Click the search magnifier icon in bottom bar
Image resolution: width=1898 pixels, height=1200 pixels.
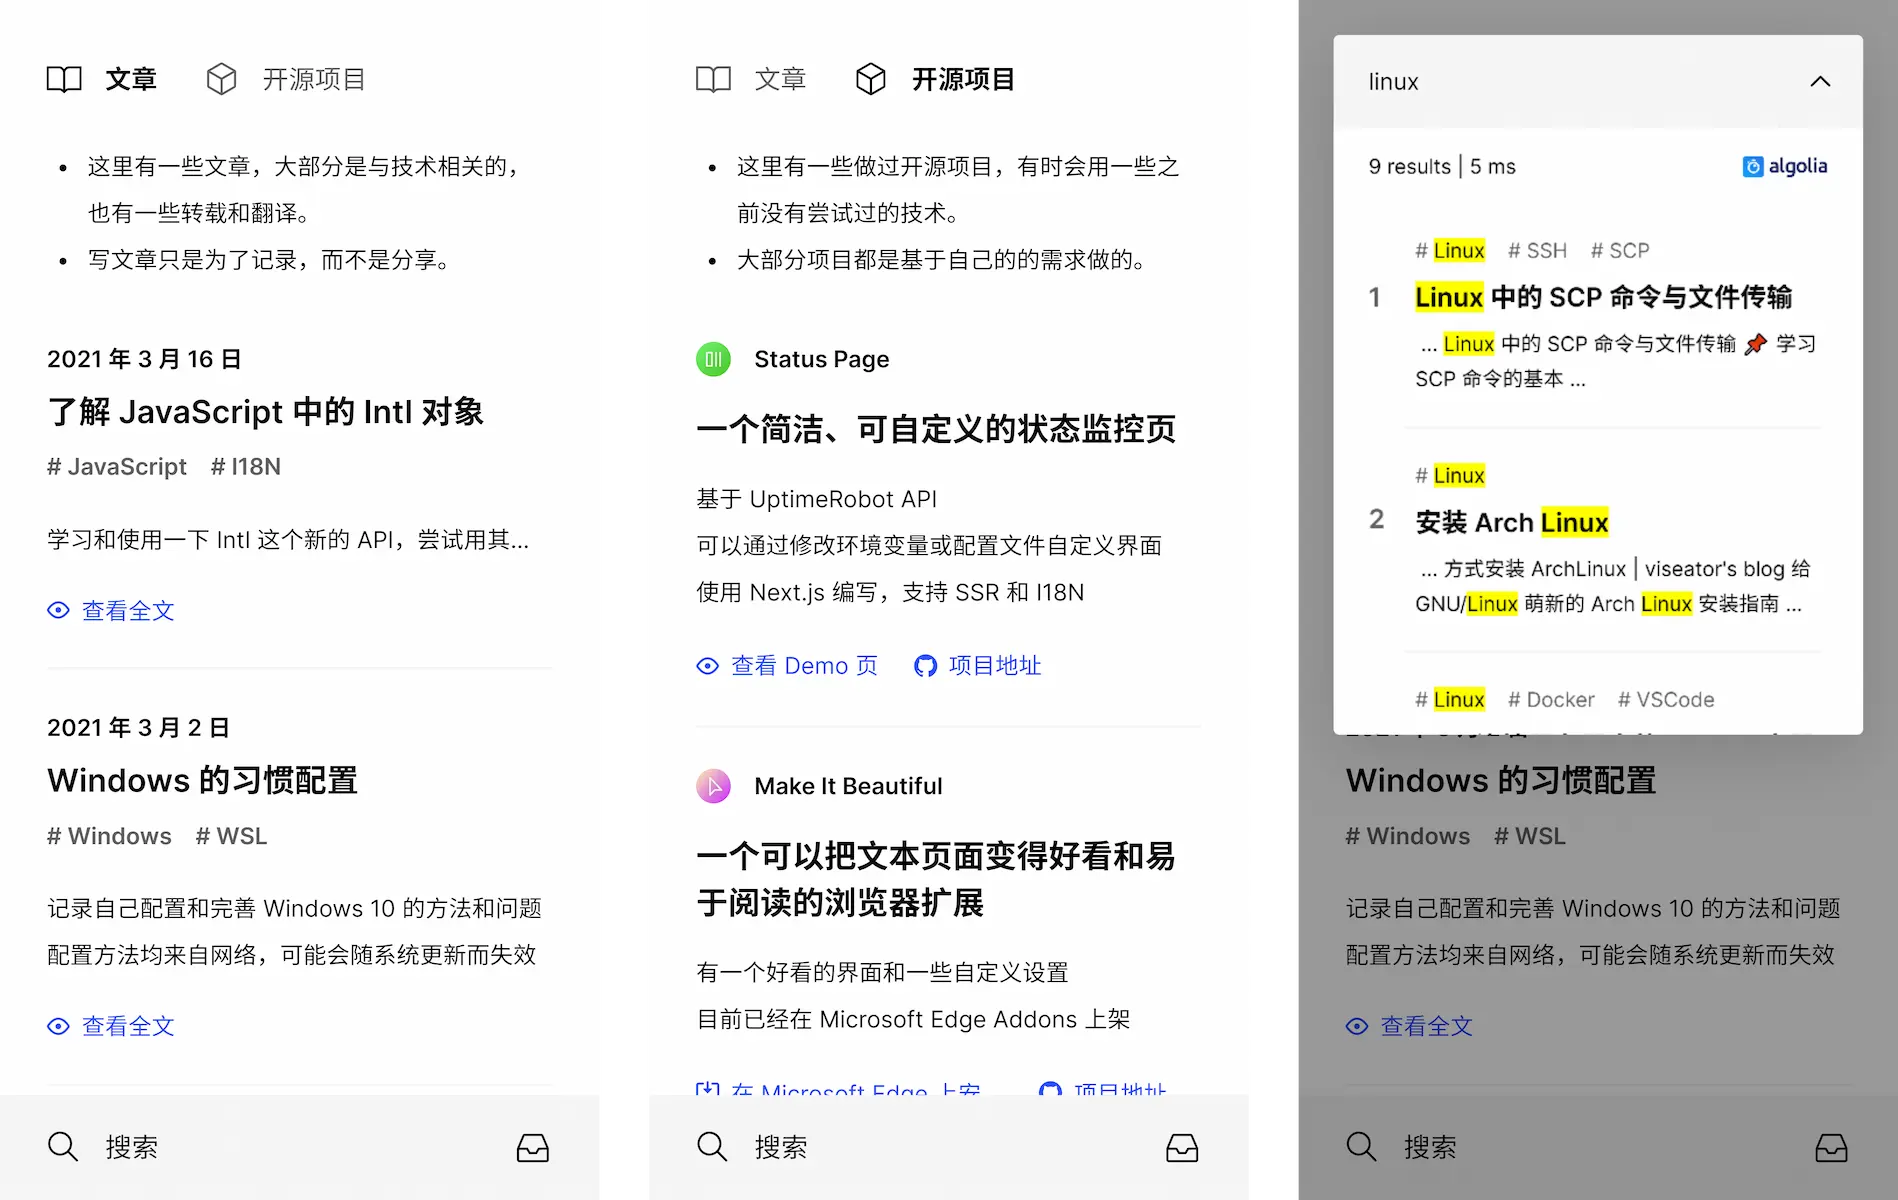[63, 1146]
